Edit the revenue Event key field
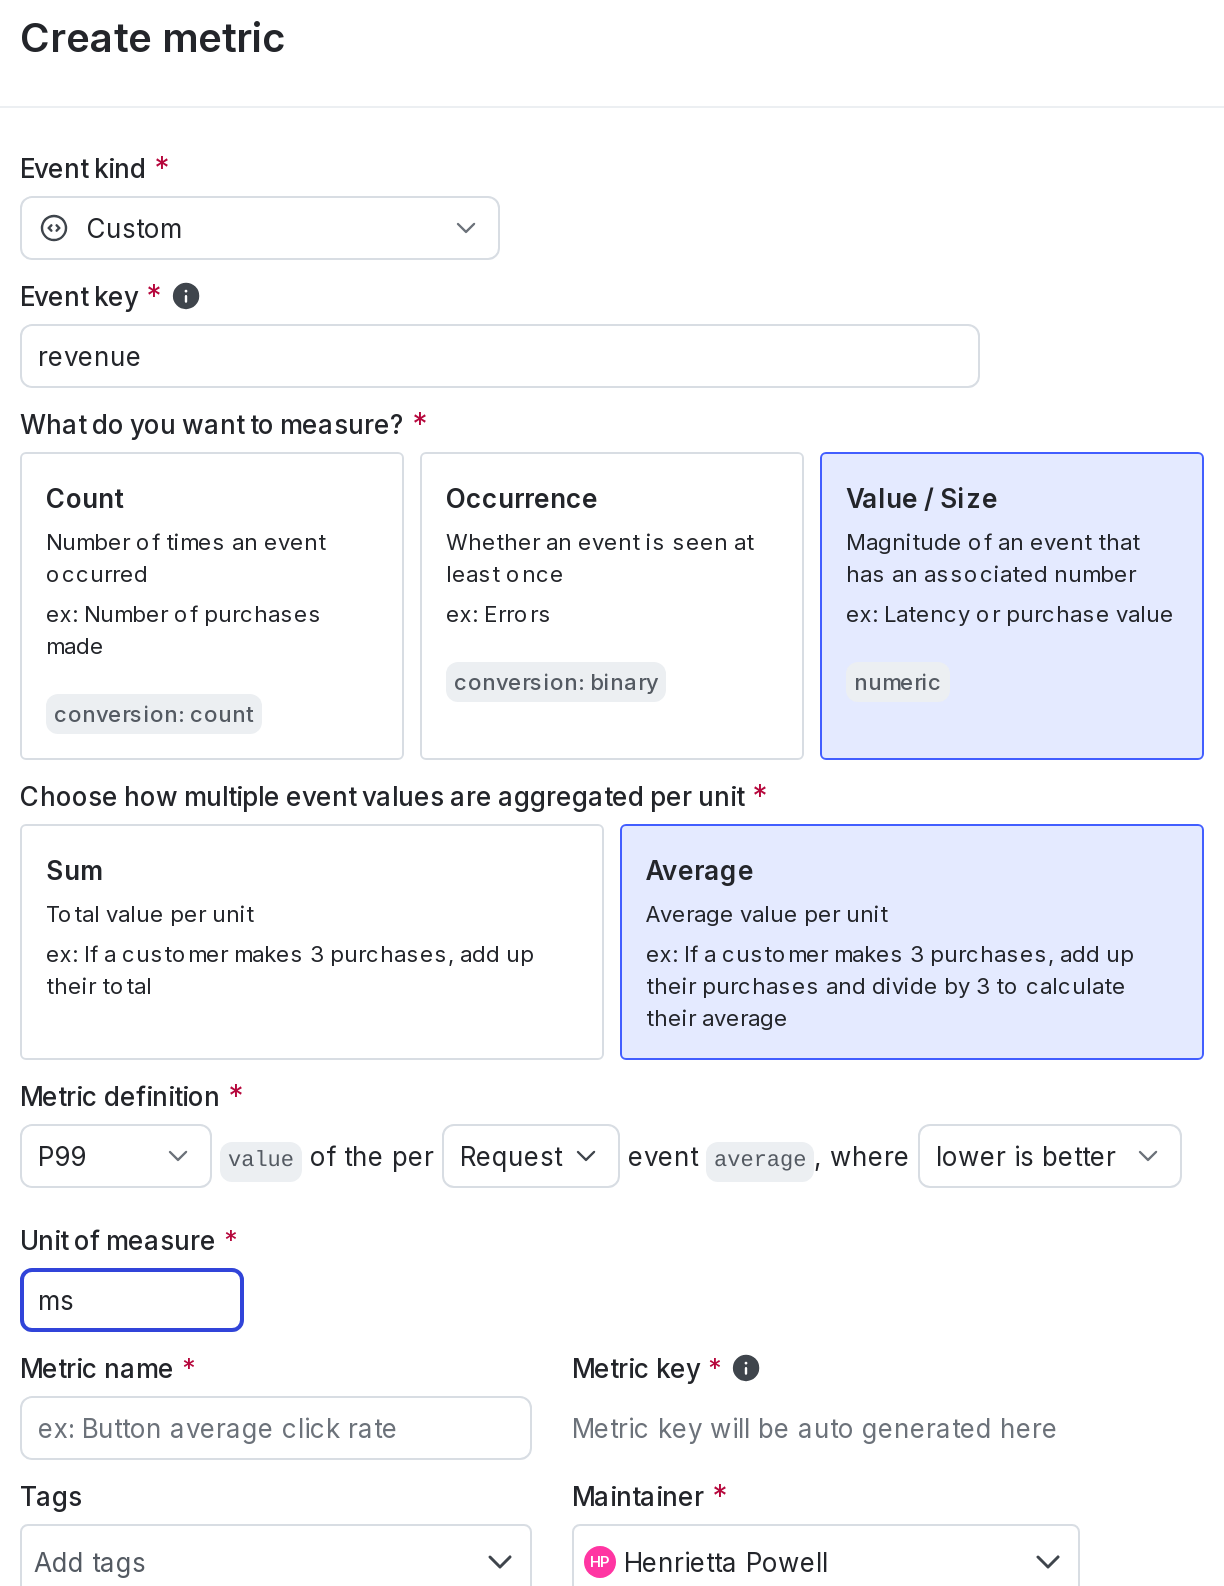 (x=499, y=356)
